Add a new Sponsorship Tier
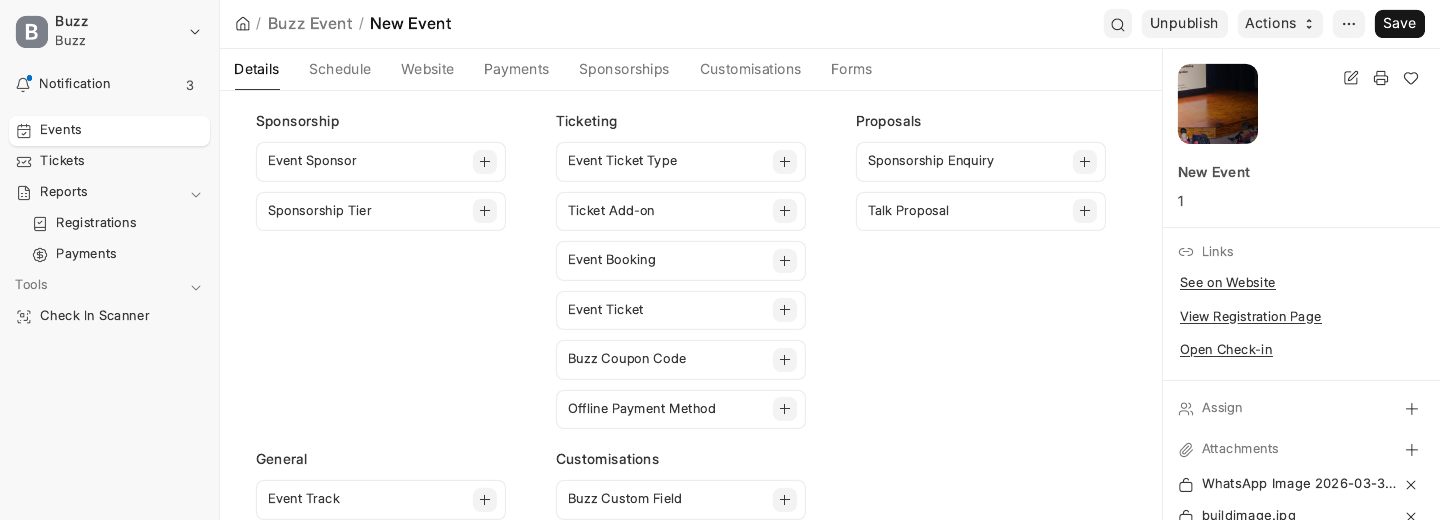This screenshot has height=520, width=1440. (485, 211)
